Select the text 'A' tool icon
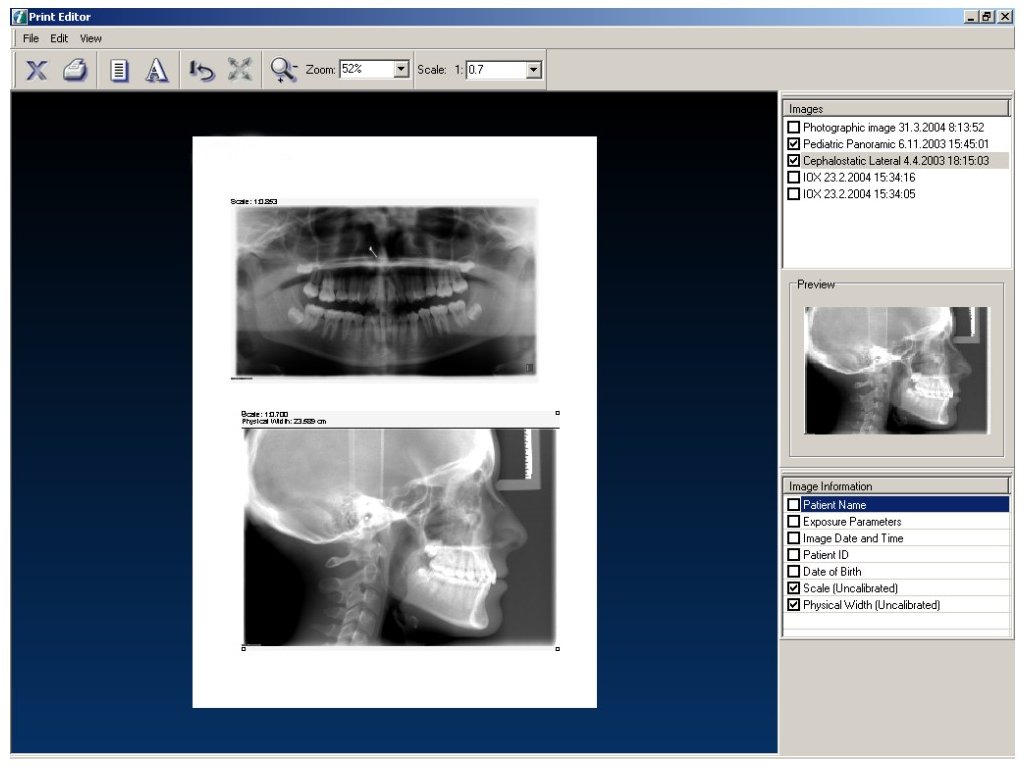Viewport: 1024px width, 768px height. 156,70
